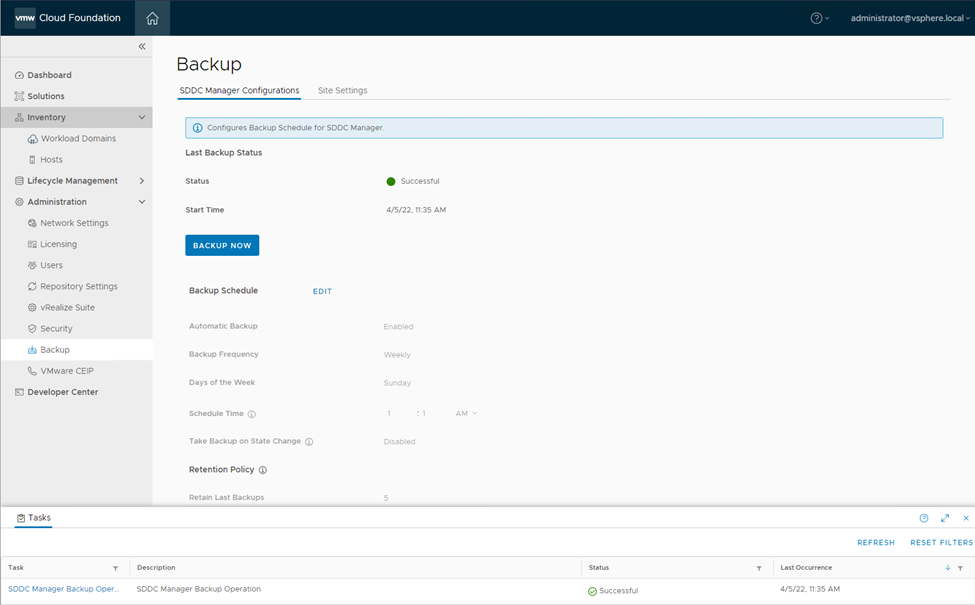975x605 pixels.
Task: Filter the Last Occurrence column
Action: point(960,568)
